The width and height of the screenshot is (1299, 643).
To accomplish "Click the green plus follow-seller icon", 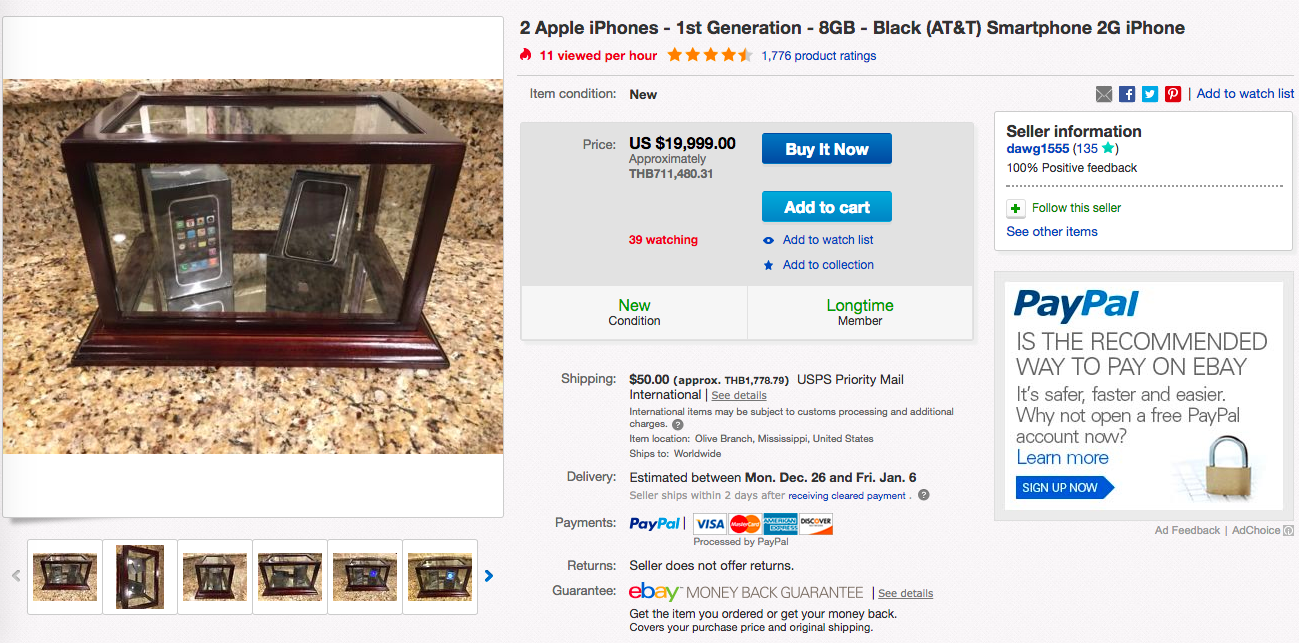I will [1016, 208].
